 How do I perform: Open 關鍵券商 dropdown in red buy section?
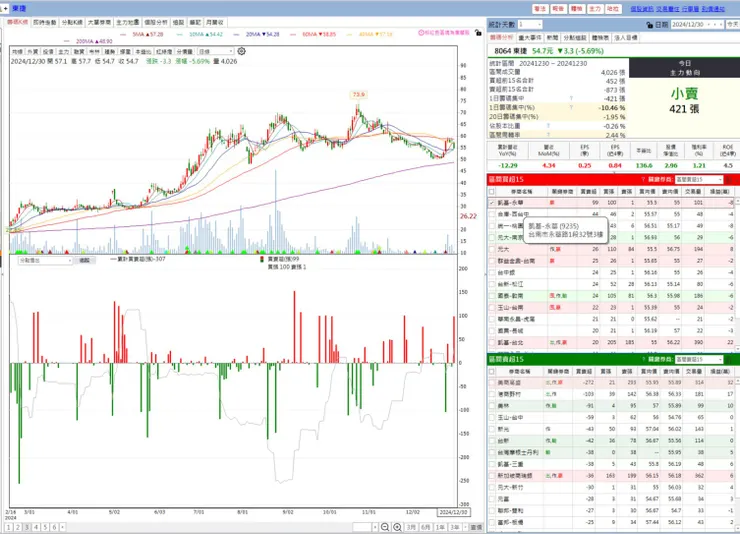coord(698,179)
